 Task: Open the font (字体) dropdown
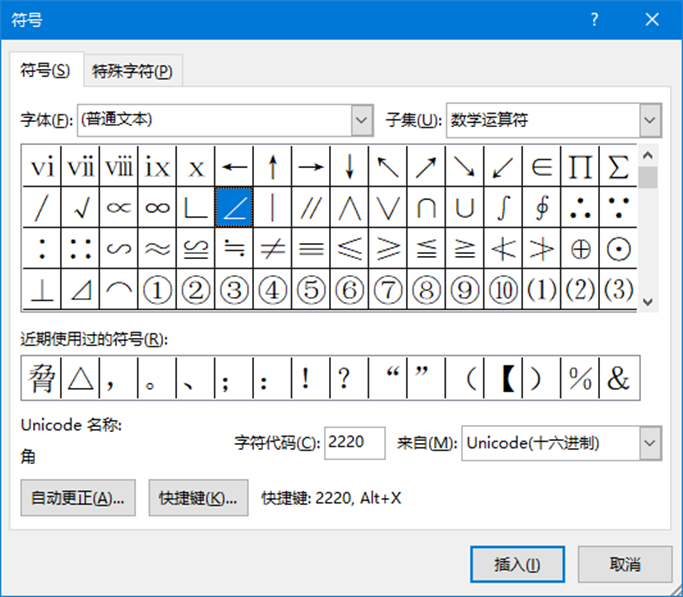(x=361, y=121)
